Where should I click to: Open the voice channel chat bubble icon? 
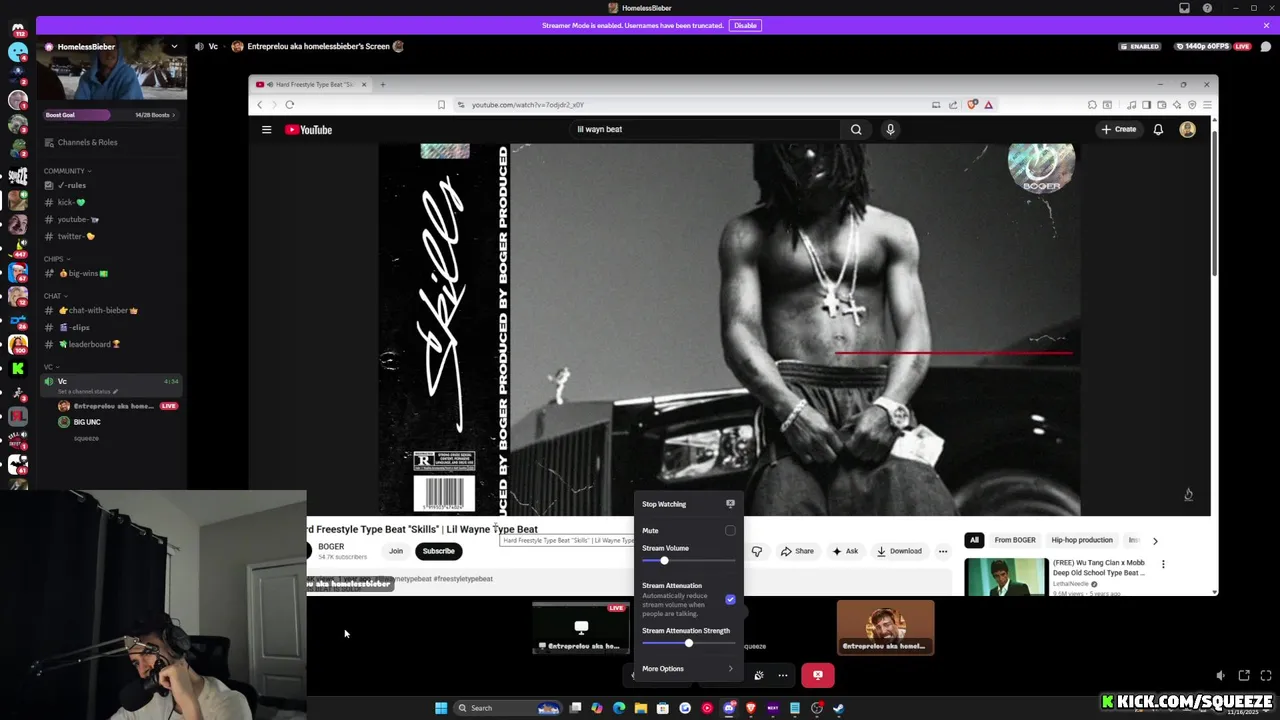1265,46
